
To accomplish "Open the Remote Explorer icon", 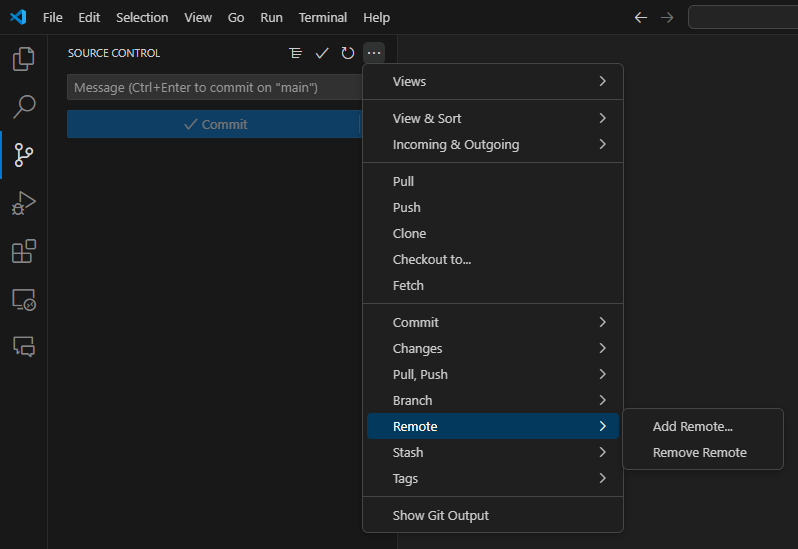I will point(23,299).
